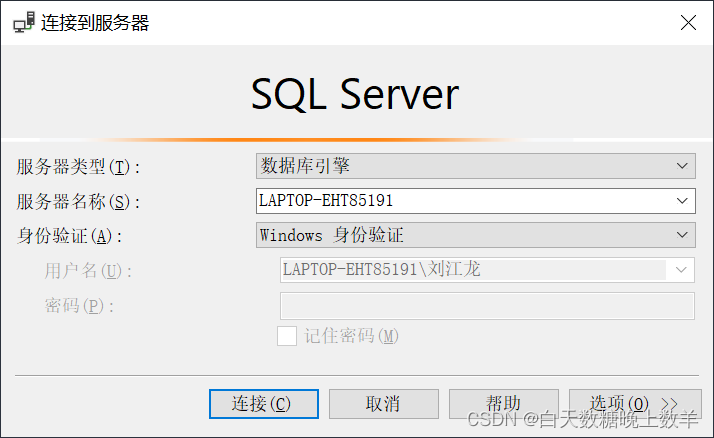Expand the 服务器名称 dropdown arrow

[682, 201]
